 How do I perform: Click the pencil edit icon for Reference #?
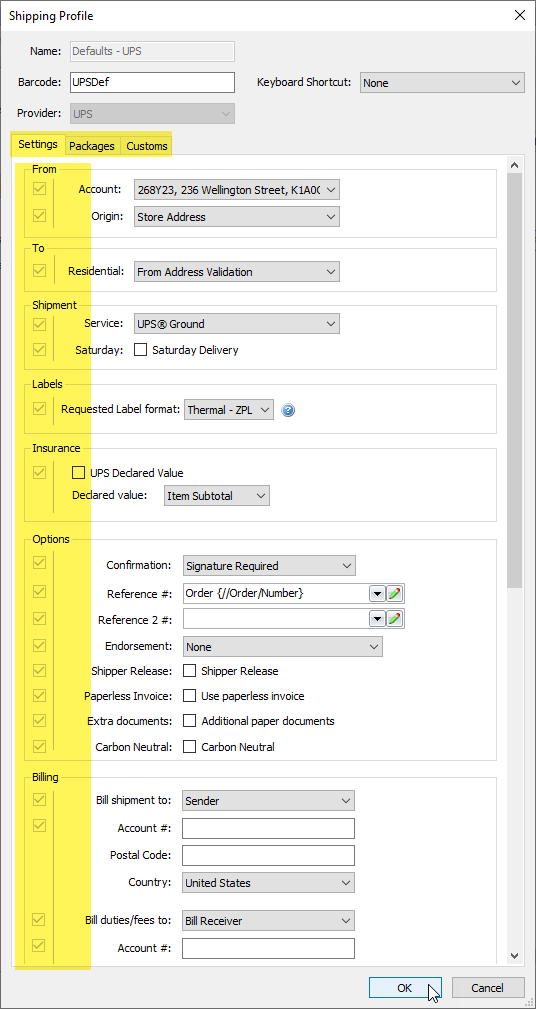tap(395, 593)
